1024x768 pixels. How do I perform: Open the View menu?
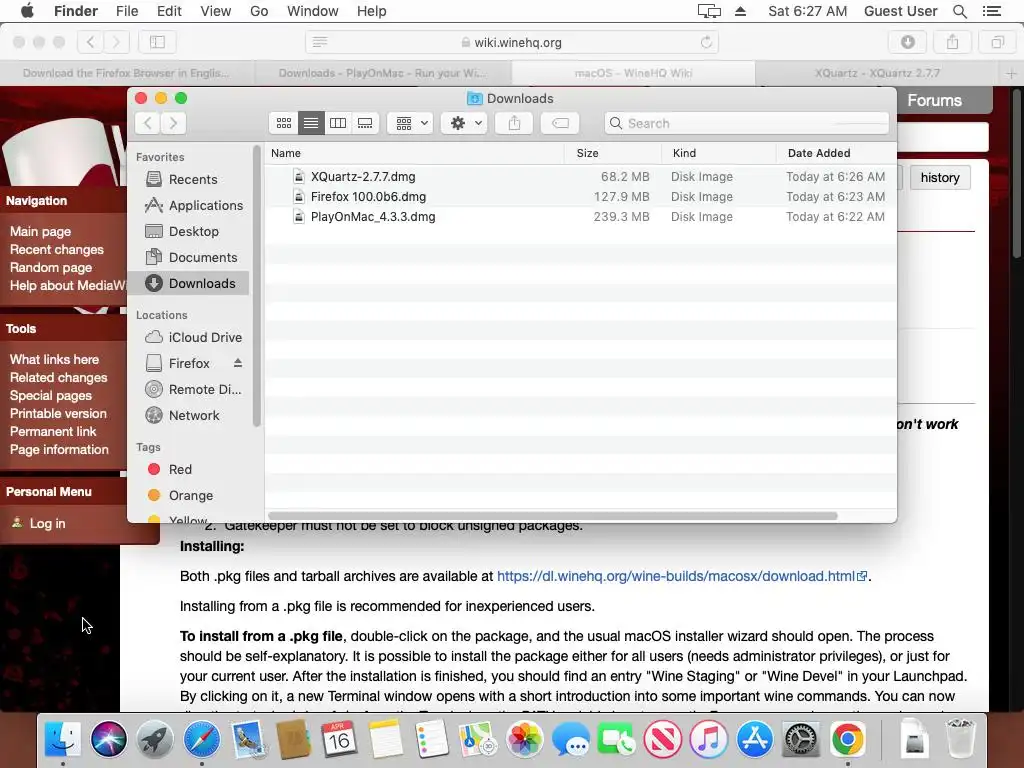point(216,11)
